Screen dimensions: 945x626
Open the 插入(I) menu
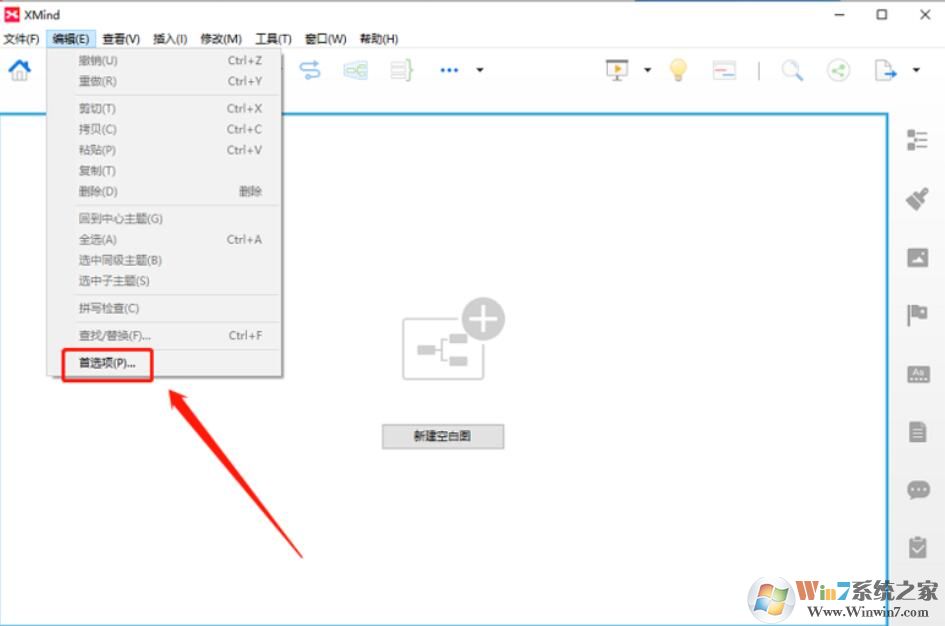pos(169,38)
